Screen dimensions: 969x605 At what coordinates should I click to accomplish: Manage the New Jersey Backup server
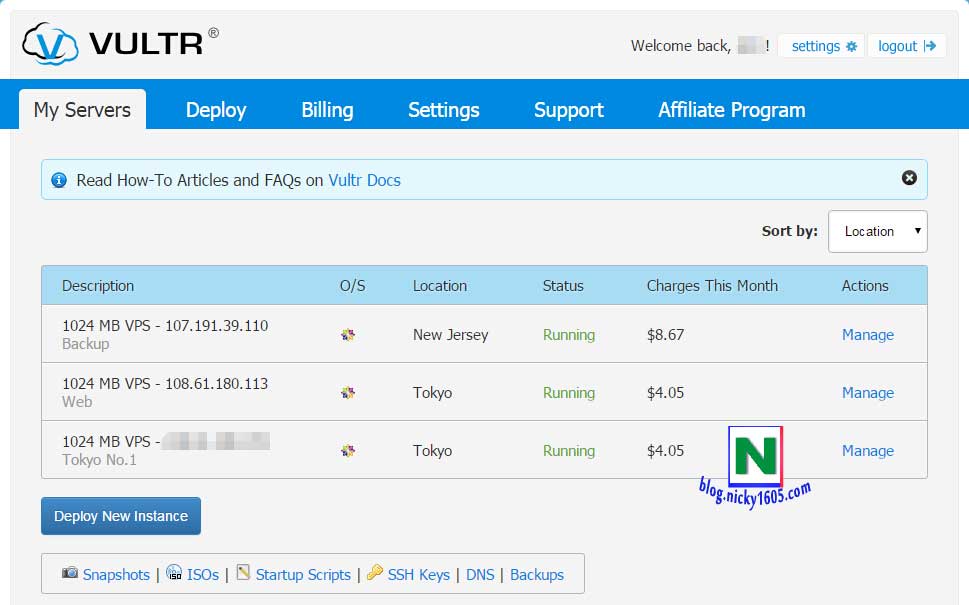pos(867,335)
